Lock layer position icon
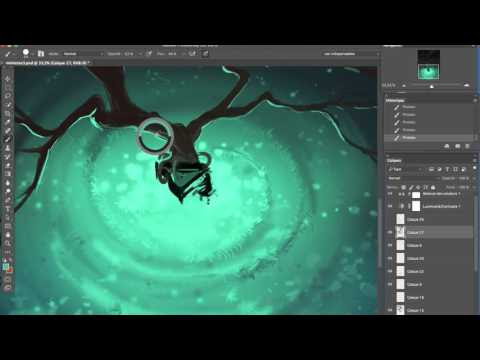 (418, 187)
